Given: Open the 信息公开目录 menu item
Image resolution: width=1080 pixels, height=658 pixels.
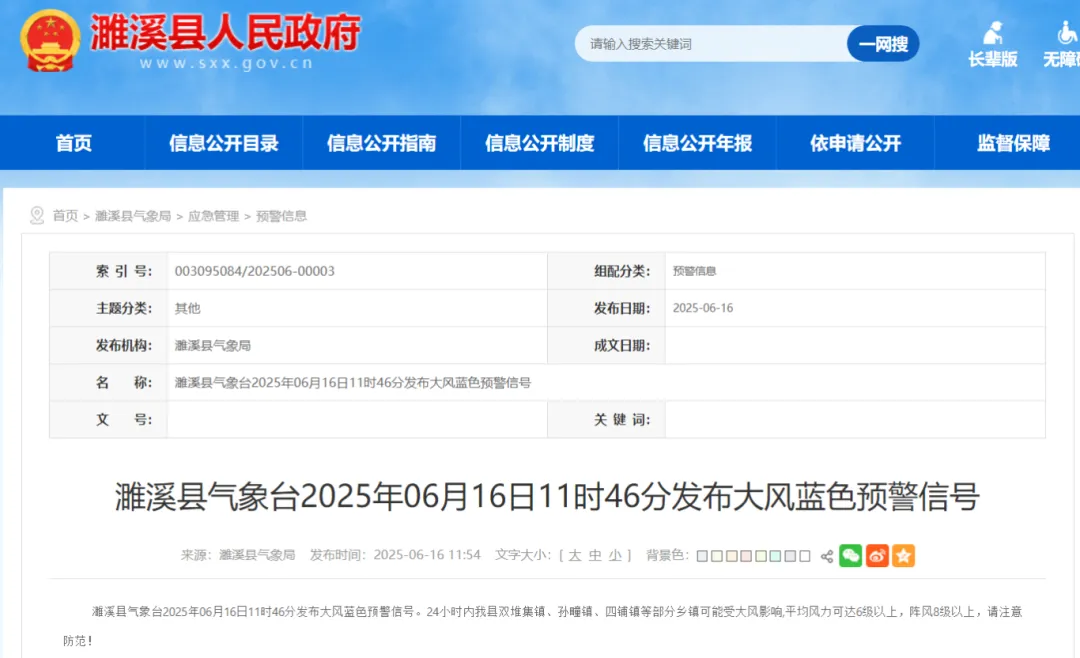Looking at the screenshot, I should coord(224,143).
